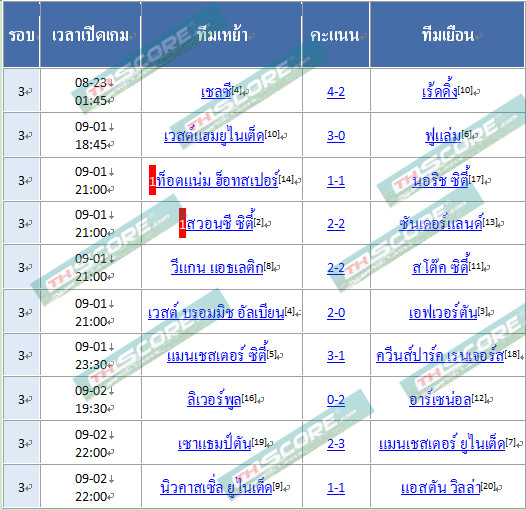
Task: Open the ซันเดอร์แลนด์ team link
Action: tap(441, 223)
